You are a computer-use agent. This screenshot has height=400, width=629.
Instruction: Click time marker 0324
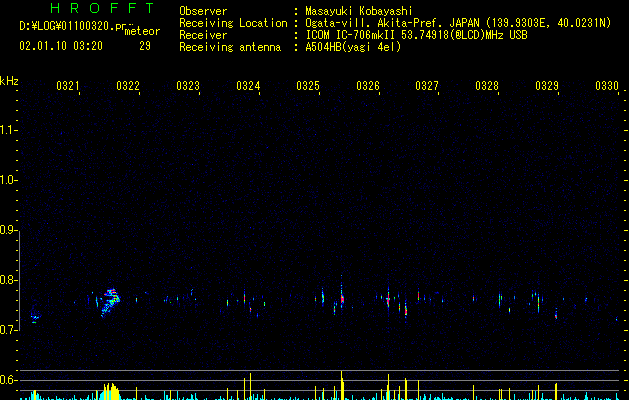[248, 86]
